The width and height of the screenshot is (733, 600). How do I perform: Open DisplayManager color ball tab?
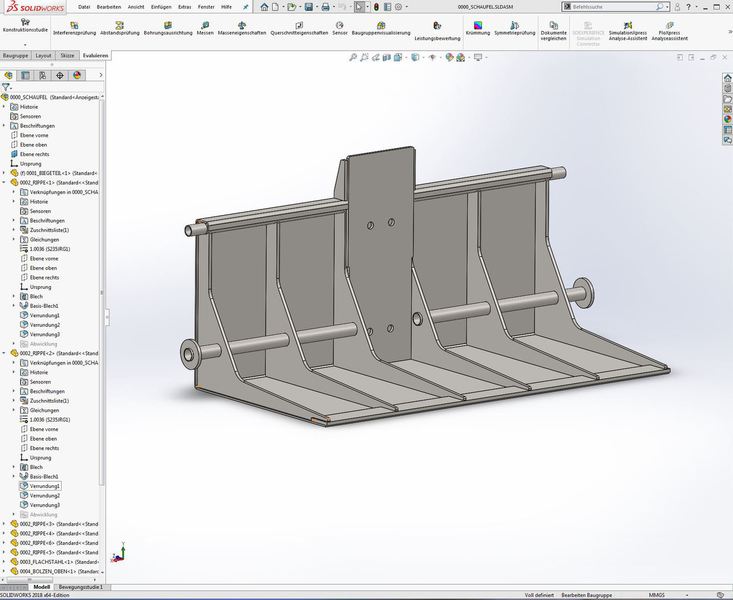(x=77, y=75)
